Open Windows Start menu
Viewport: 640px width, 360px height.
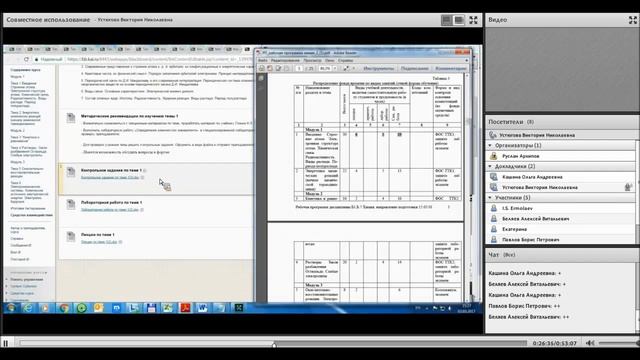tap(11, 308)
